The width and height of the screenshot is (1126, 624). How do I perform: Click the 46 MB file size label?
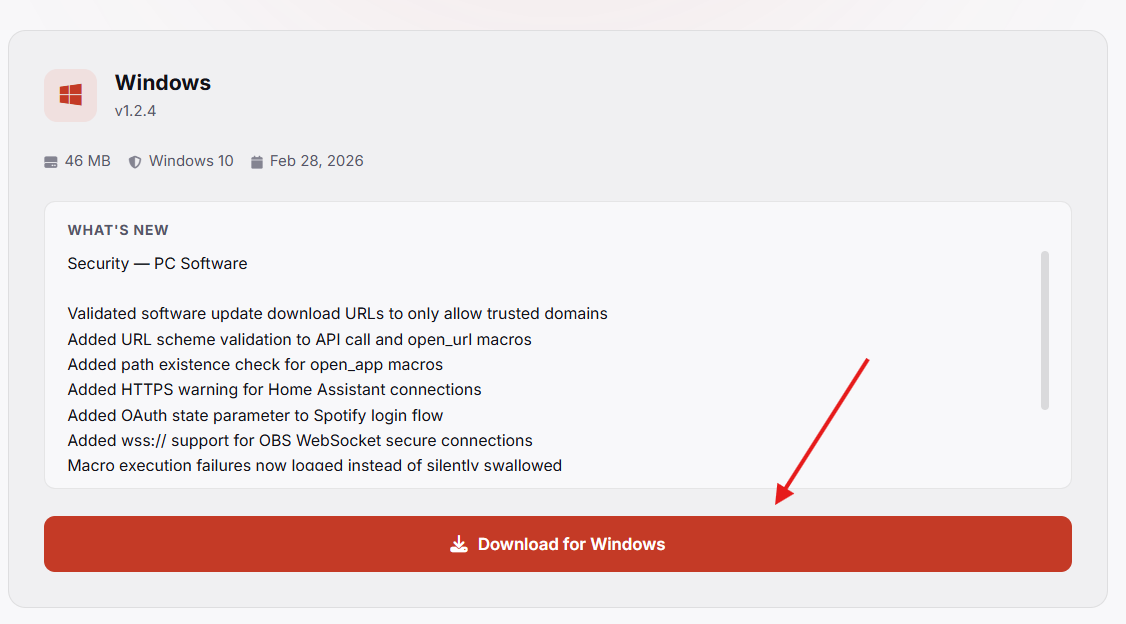pos(87,160)
